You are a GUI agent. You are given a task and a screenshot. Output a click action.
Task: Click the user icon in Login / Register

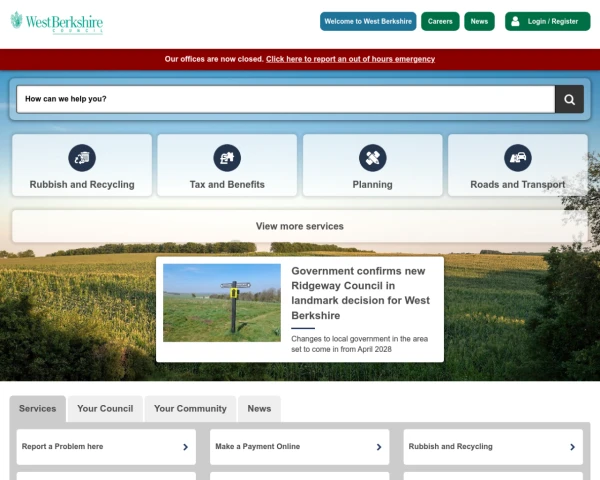[515, 21]
